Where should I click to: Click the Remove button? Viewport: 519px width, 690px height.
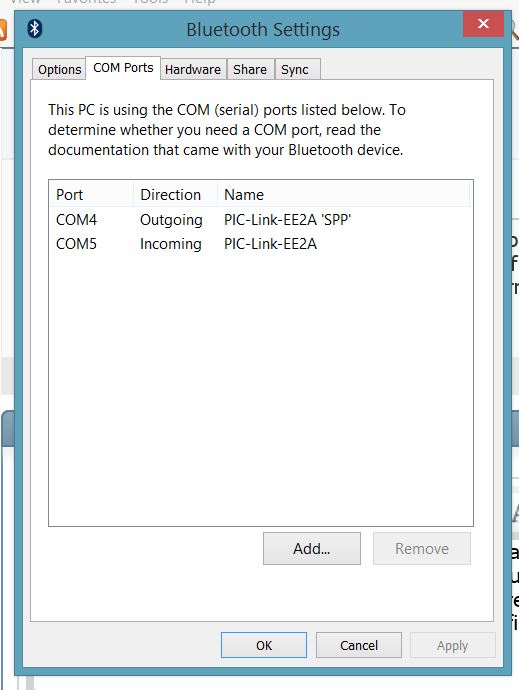(x=422, y=549)
